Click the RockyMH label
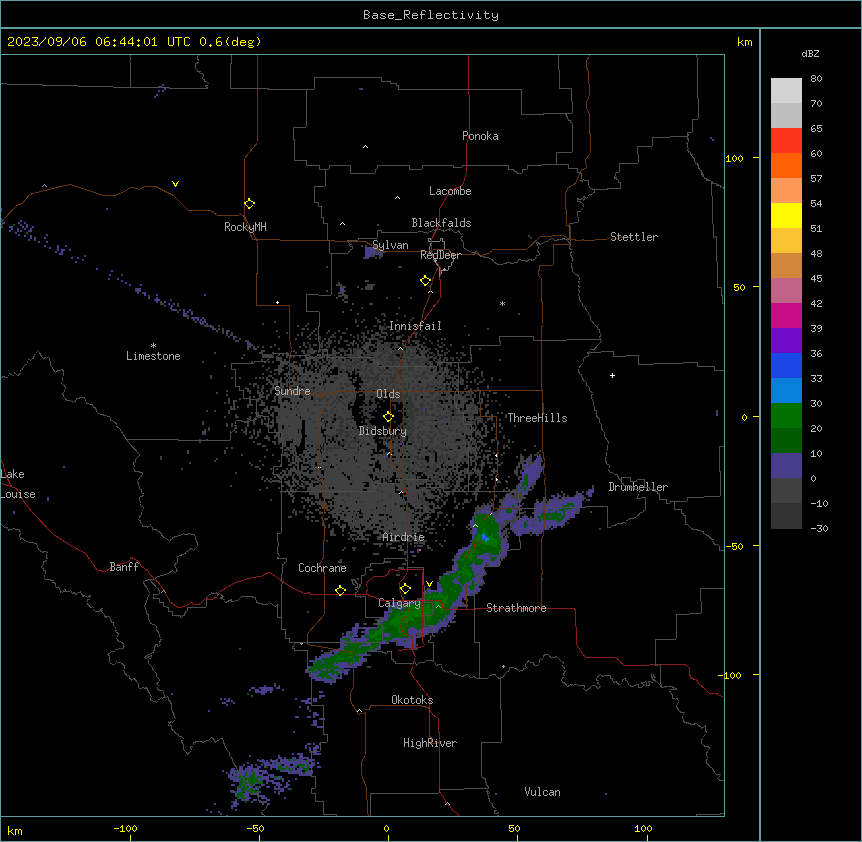This screenshot has height=842, width=862. tap(245, 226)
